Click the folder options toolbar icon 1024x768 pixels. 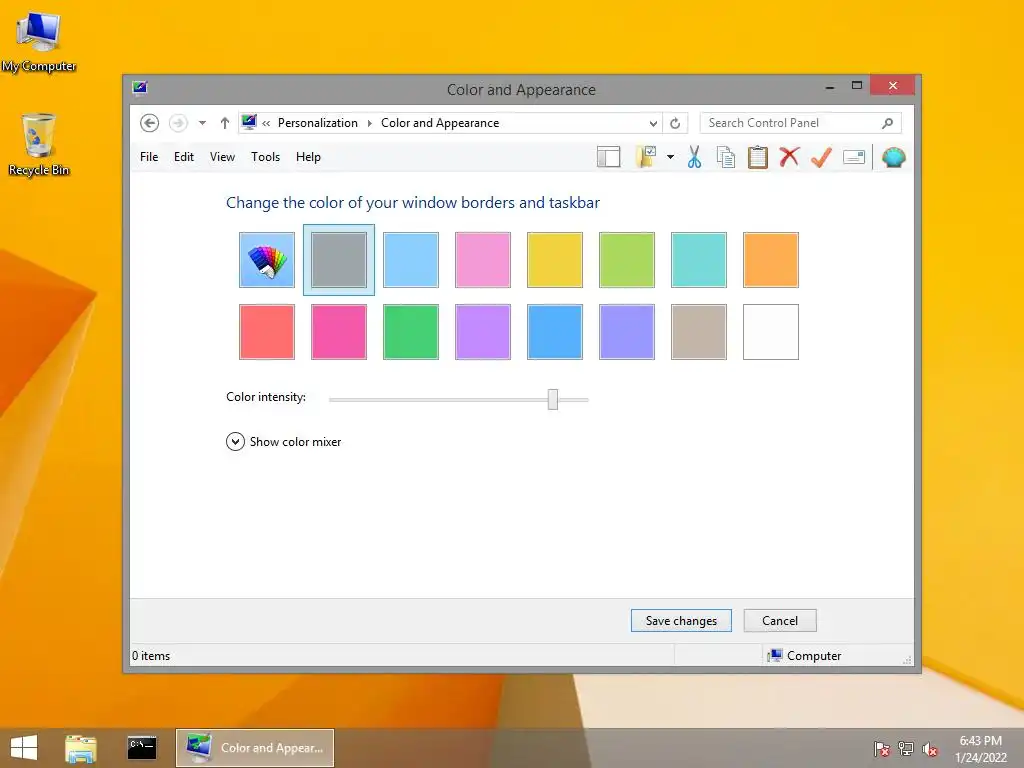(x=646, y=157)
